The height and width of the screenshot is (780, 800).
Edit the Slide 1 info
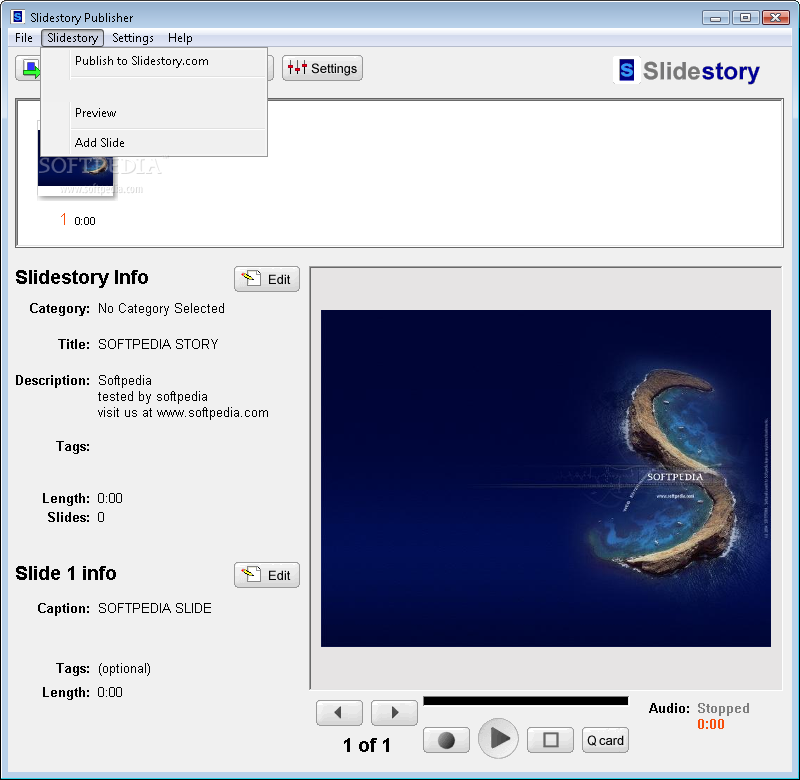[x=267, y=575]
